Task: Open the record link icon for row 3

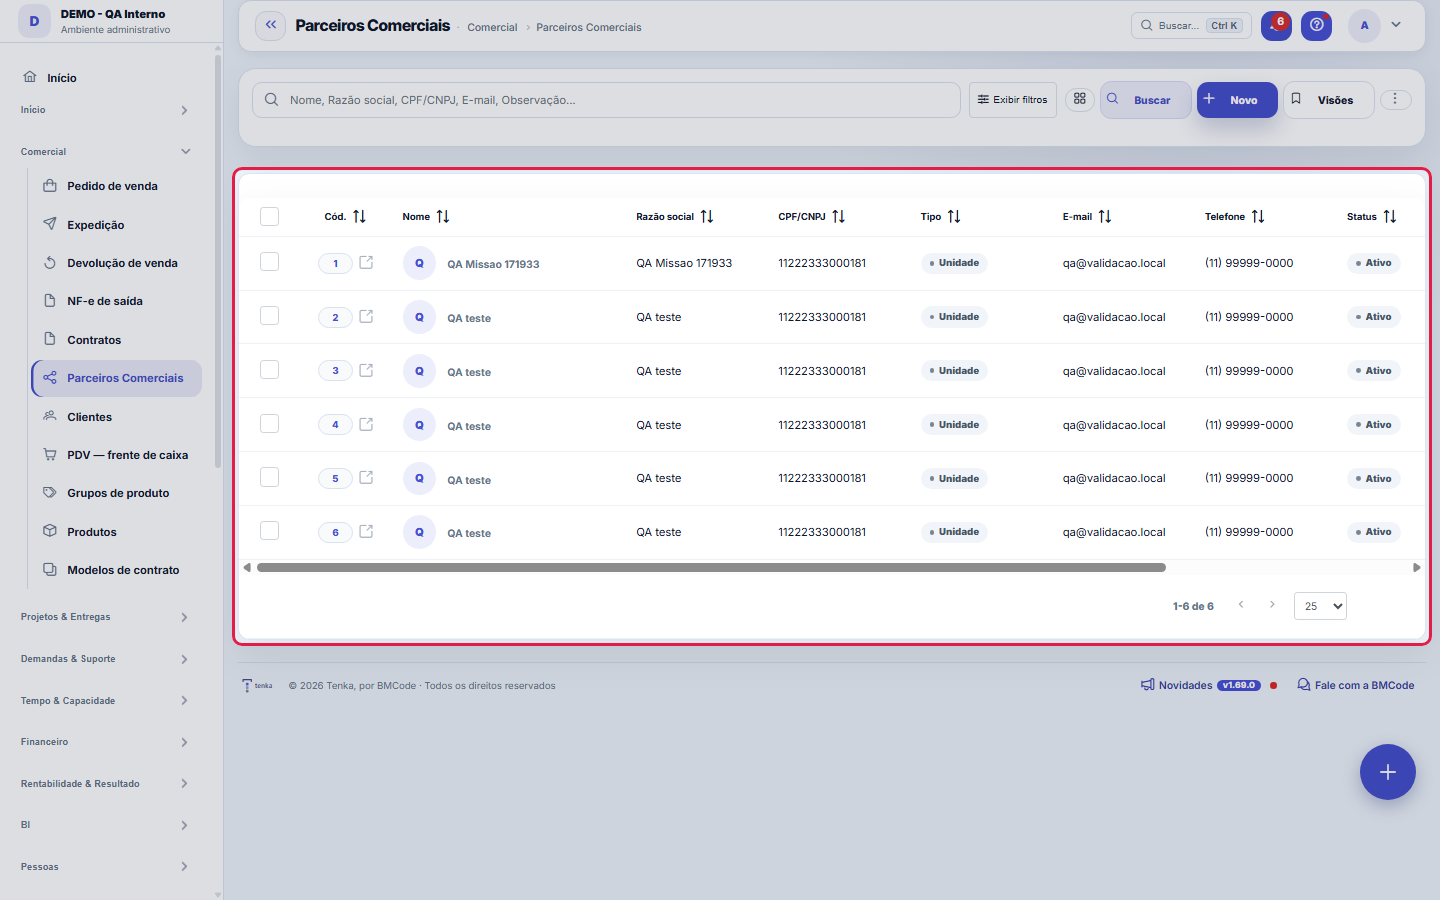Action: coord(366,370)
